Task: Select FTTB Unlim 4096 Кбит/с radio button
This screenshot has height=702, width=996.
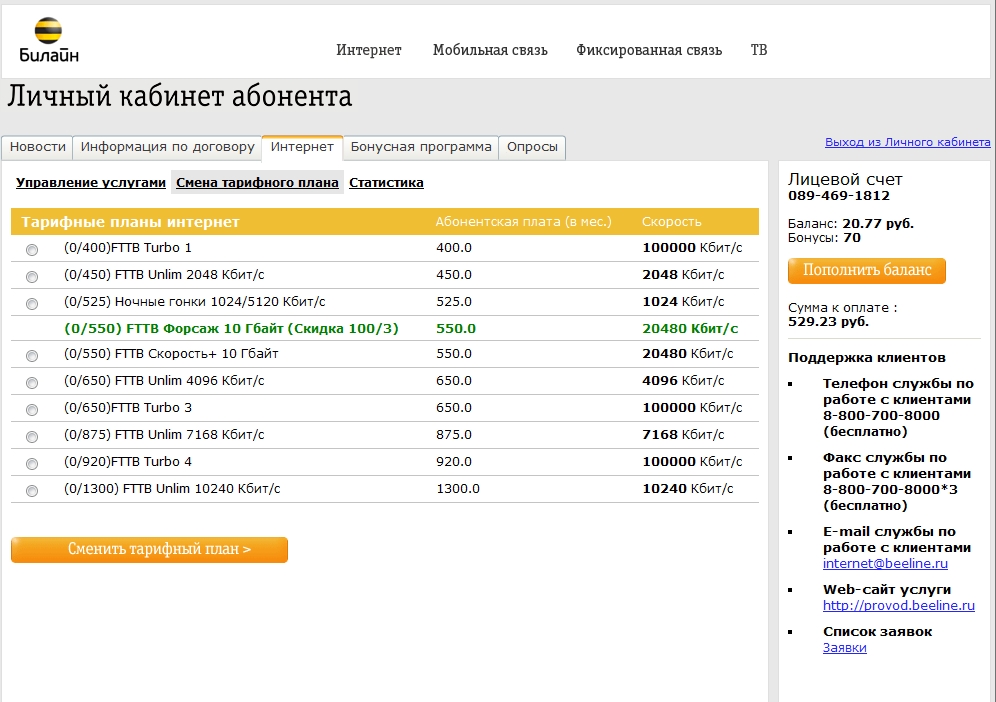Action: pyautogui.click(x=32, y=382)
